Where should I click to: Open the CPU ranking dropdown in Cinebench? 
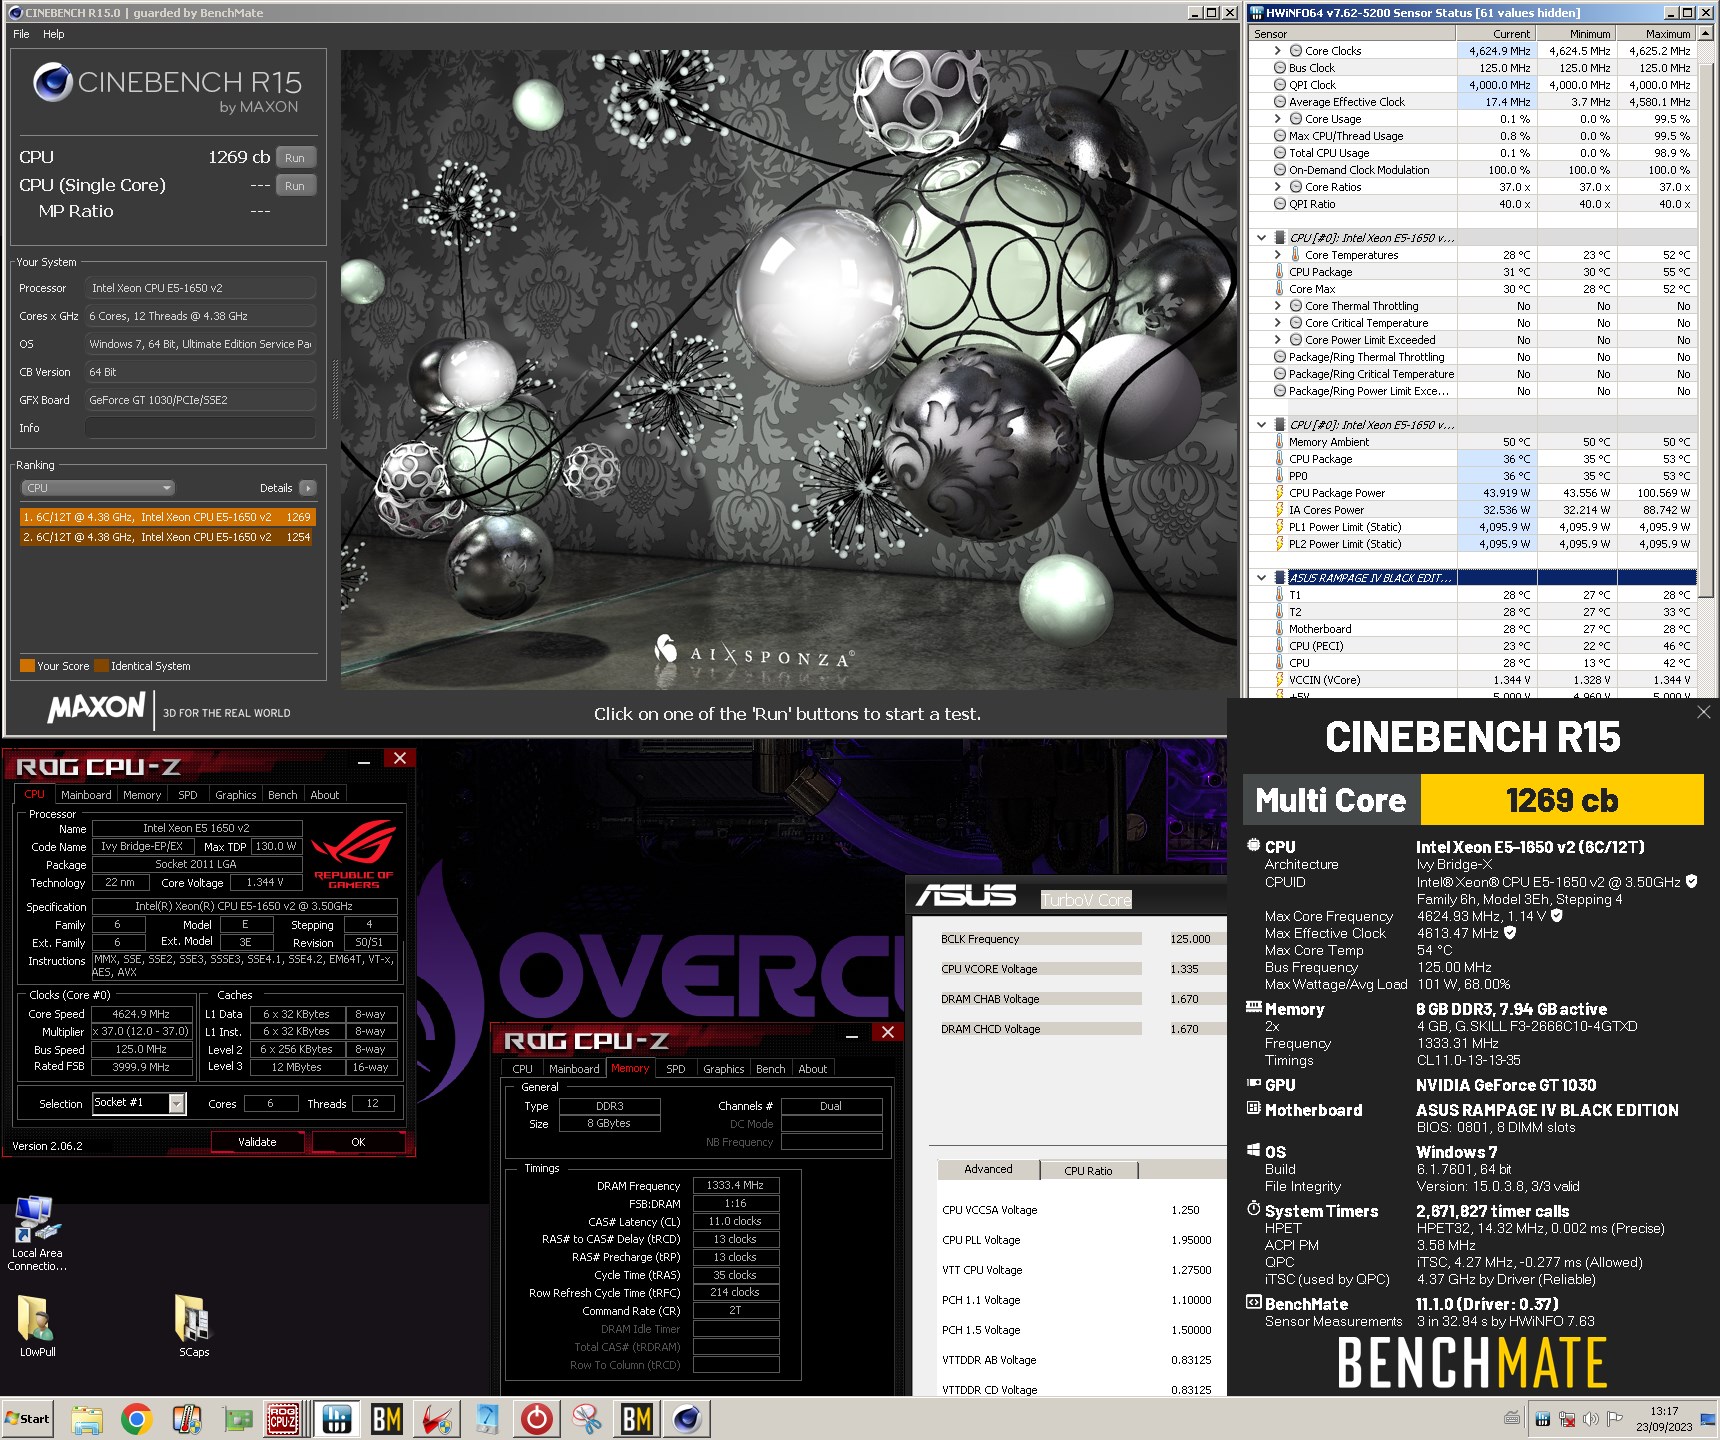pyautogui.click(x=98, y=488)
